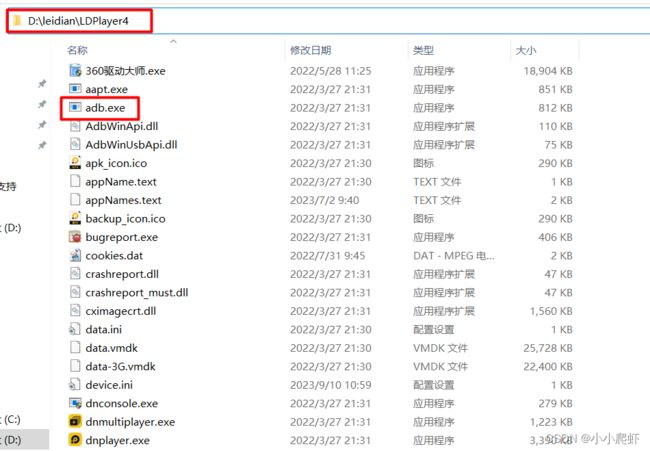Click the device.ini file icon

[75, 385]
